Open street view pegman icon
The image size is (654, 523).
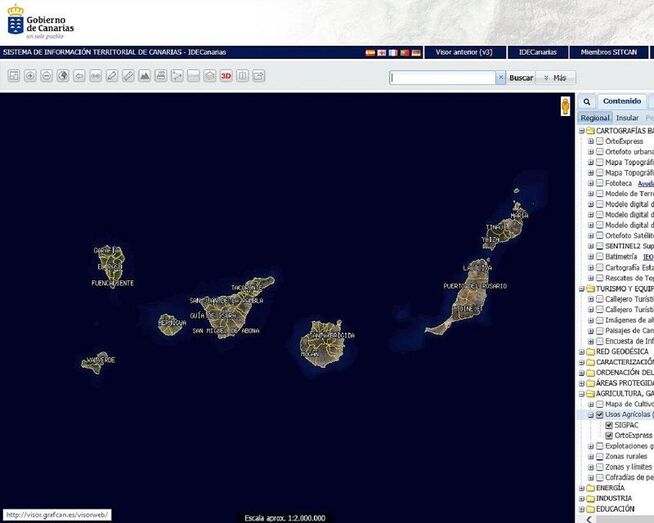565,104
